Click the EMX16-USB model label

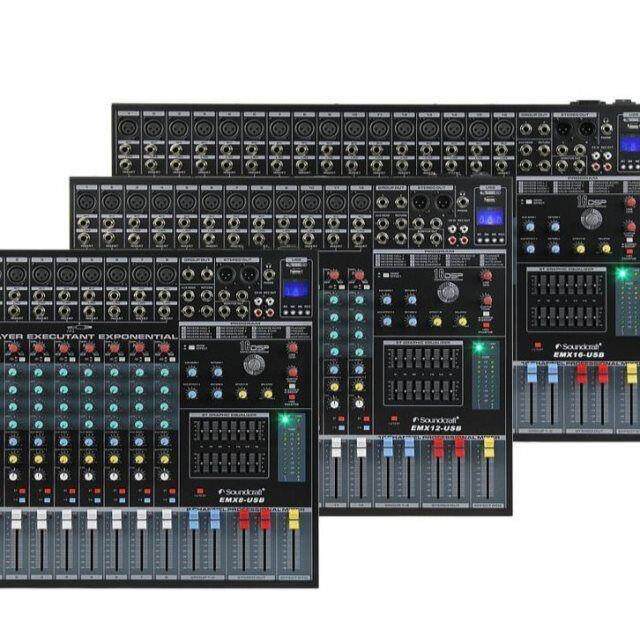578,355
